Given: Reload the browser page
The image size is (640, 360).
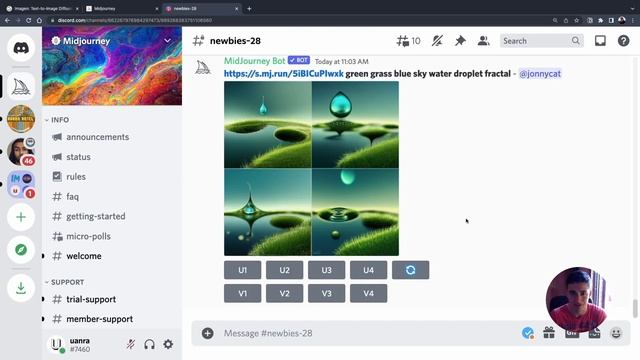Looking at the screenshot, I should 29,20.
